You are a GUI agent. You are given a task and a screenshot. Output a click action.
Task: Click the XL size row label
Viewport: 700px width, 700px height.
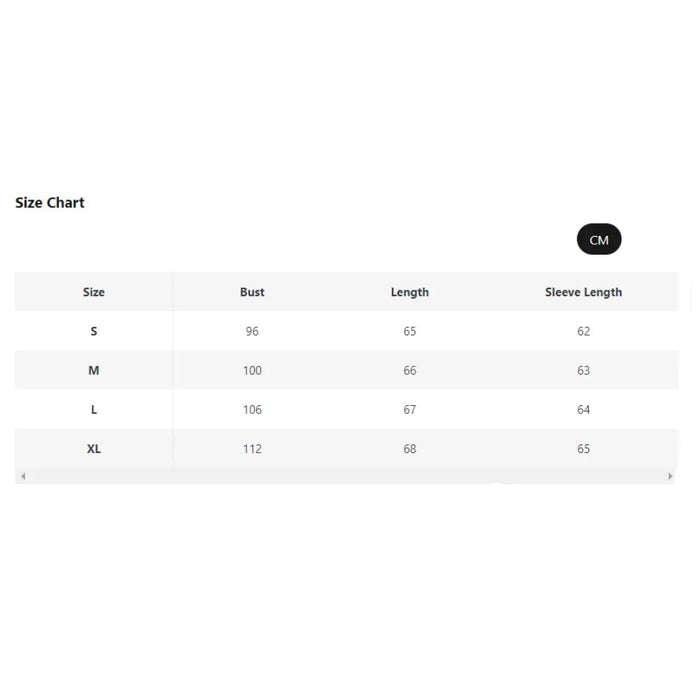point(94,449)
